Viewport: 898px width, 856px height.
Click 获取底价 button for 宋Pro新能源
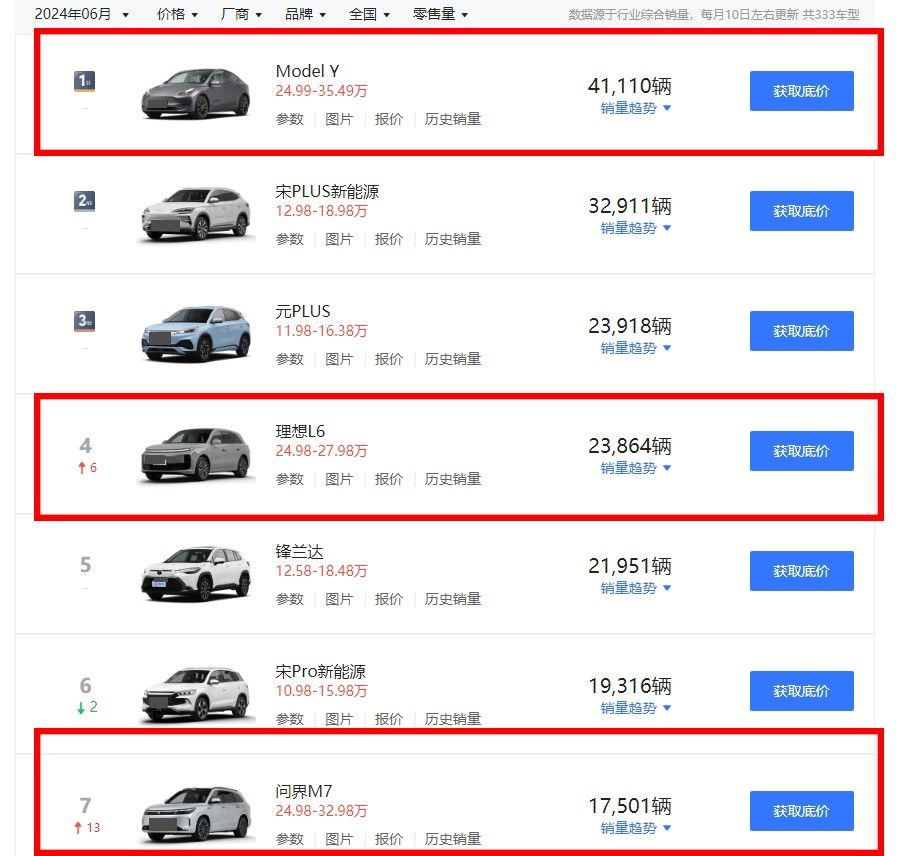click(x=801, y=691)
